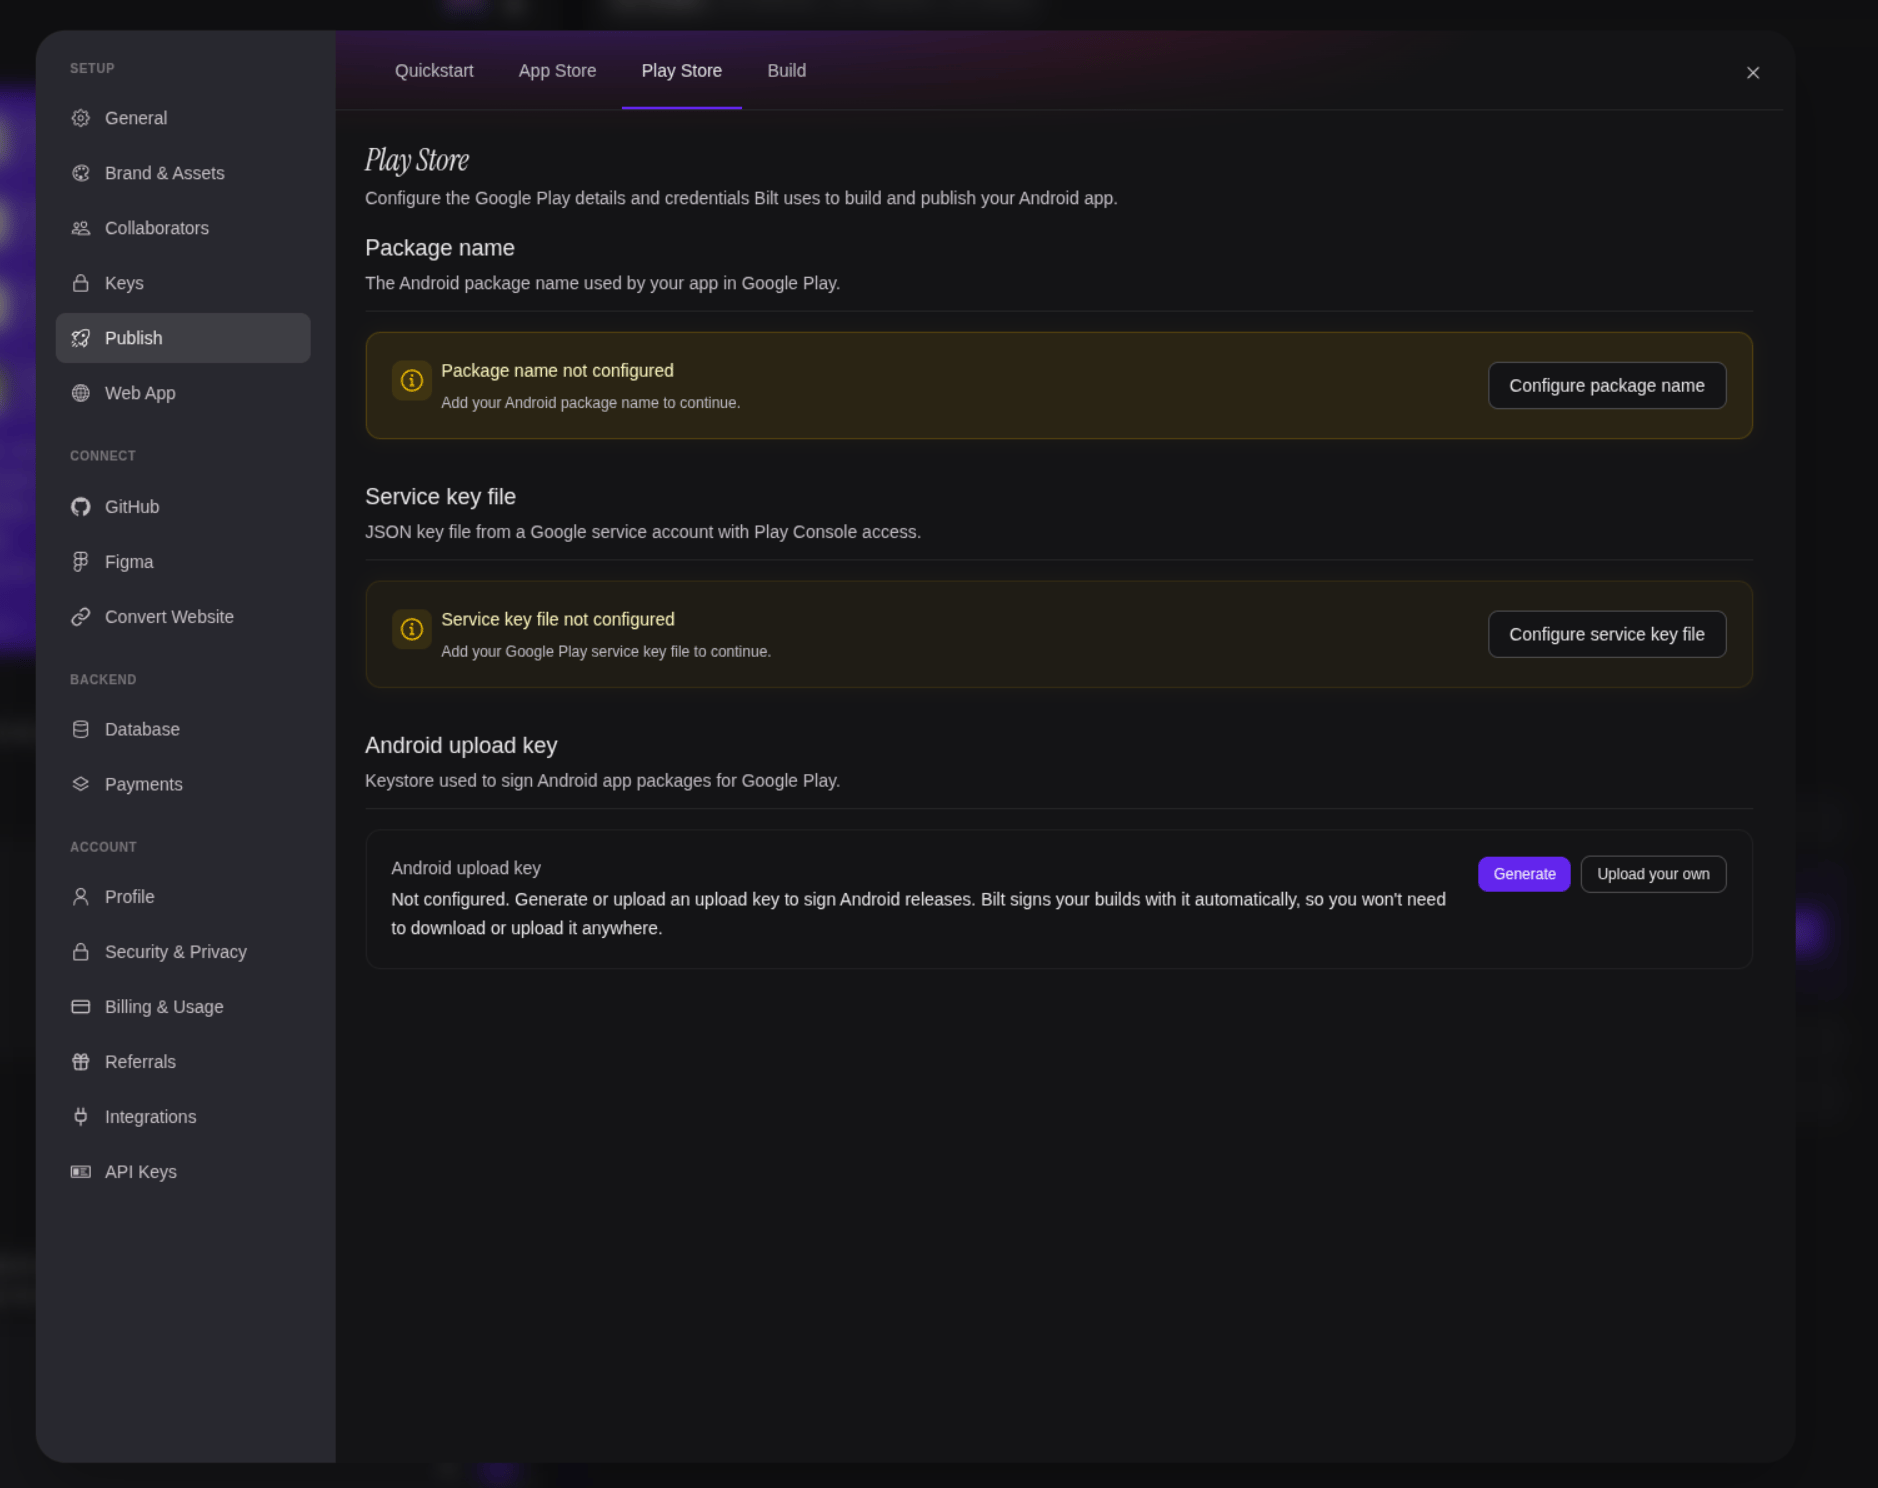The image size is (1878, 1488).
Task: Open Billing & Usage label in sidebar
Action: 164,1007
